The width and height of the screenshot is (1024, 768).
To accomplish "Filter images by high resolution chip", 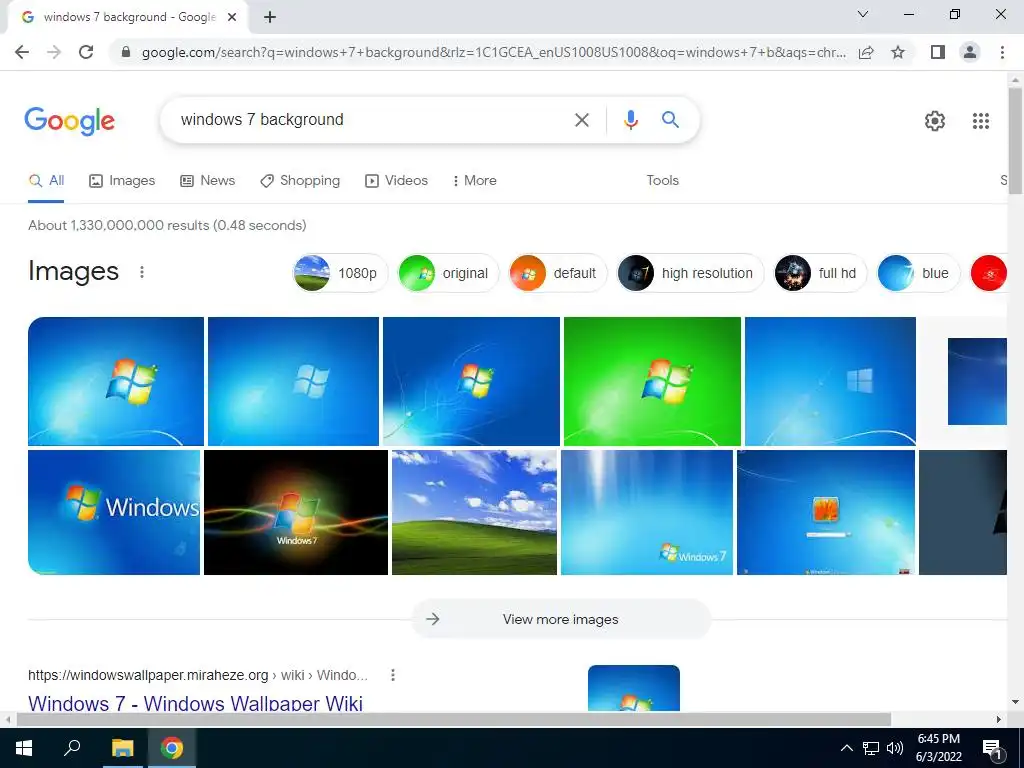I will tap(690, 273).
